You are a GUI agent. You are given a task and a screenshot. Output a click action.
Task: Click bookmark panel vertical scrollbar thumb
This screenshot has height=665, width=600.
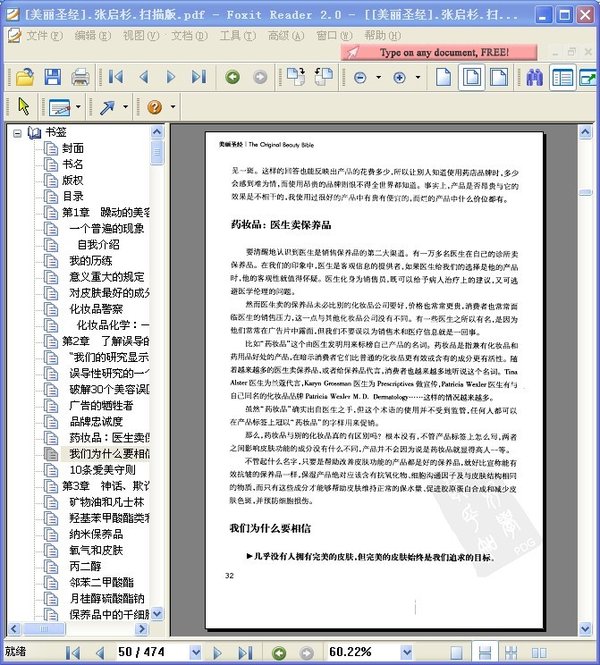[157, 152]
